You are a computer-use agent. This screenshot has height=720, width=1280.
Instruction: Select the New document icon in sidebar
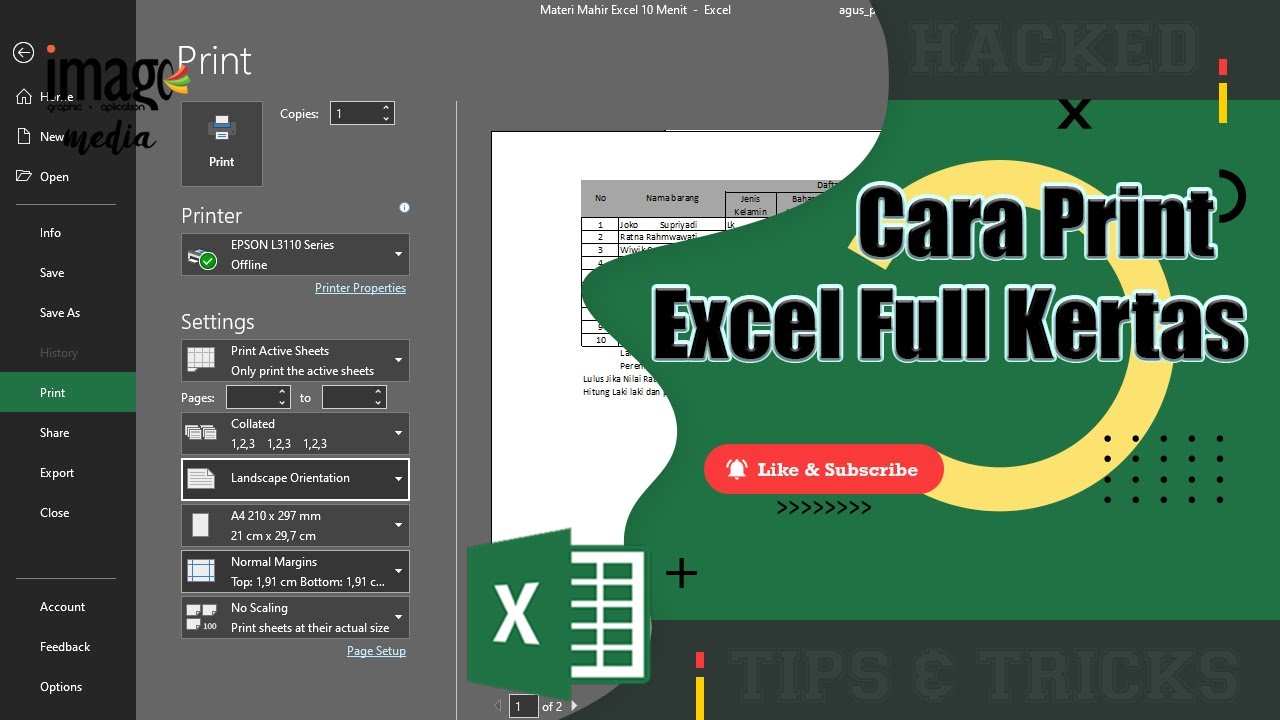(x=25, y=136)
